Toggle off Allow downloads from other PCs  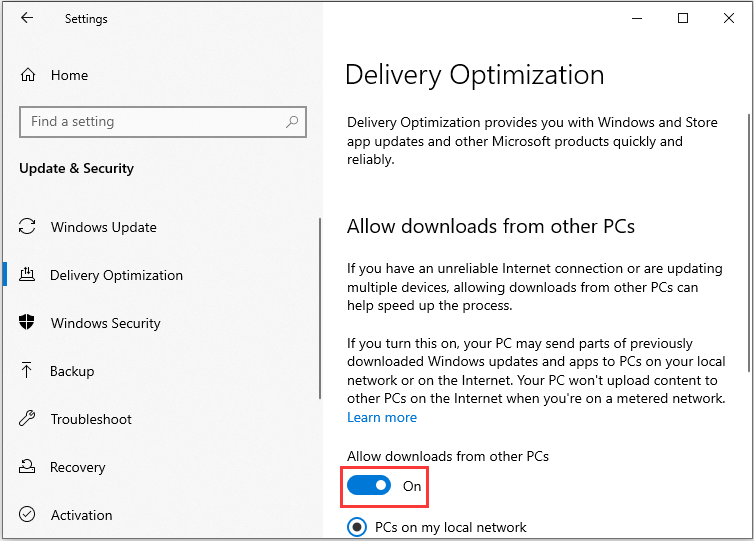point(369,486)
